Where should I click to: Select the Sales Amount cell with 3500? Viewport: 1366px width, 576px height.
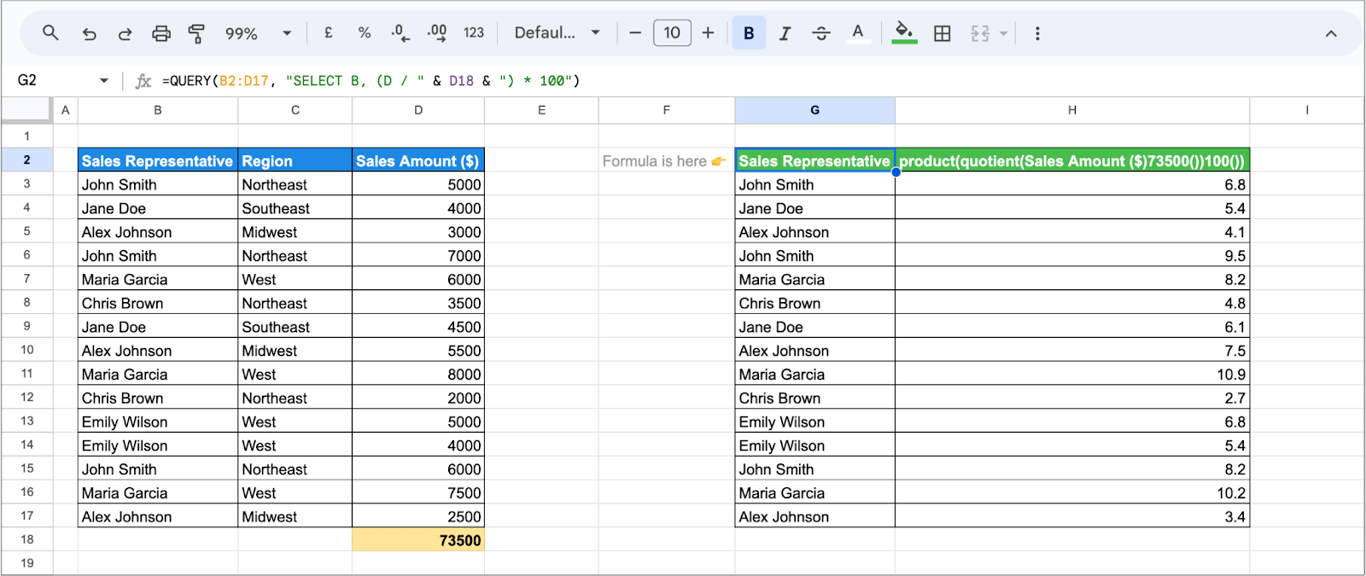[x=418, y=303]
